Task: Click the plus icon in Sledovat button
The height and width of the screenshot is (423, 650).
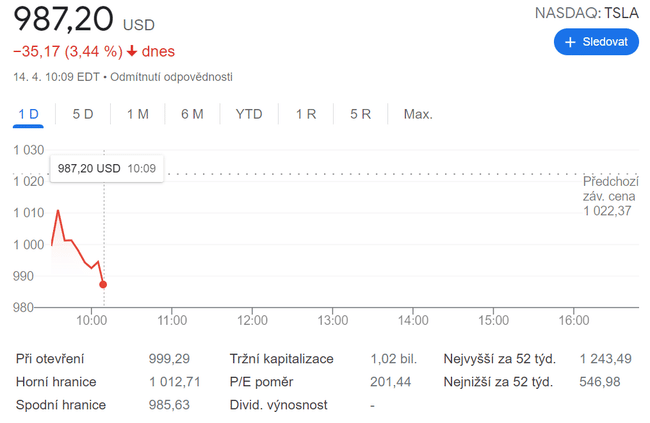Action: point(571,42)
